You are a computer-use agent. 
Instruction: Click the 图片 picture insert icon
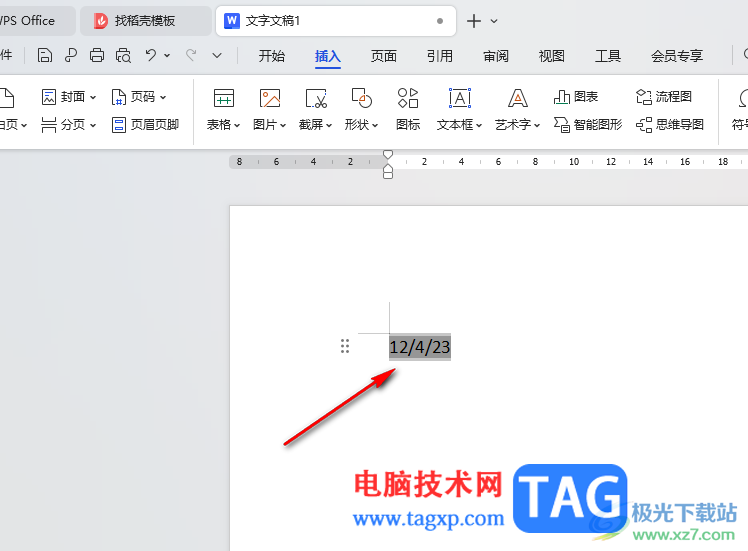(x=270, y=98)
